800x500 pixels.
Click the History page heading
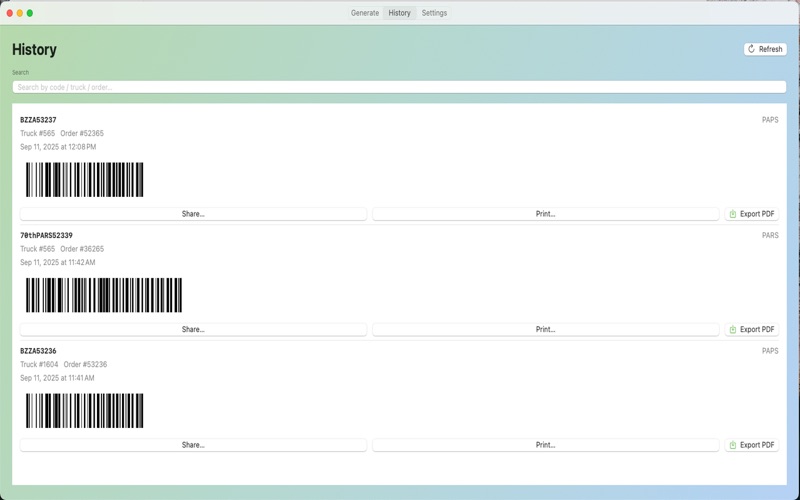[34, 49]
